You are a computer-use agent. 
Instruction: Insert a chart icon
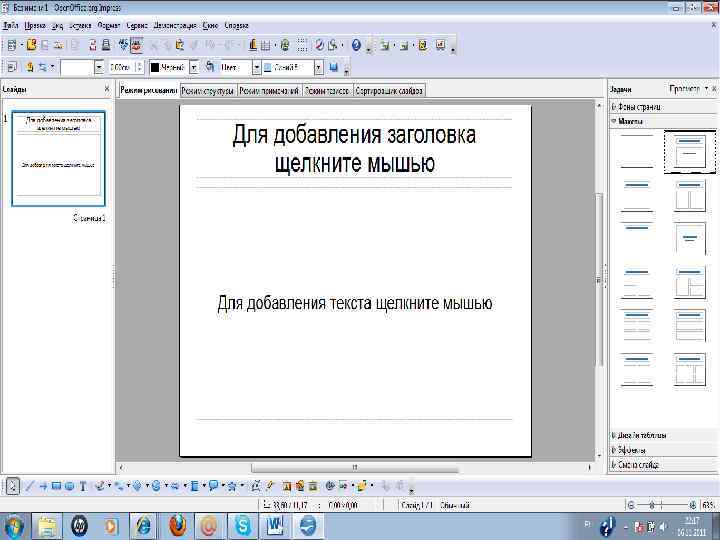253,45
